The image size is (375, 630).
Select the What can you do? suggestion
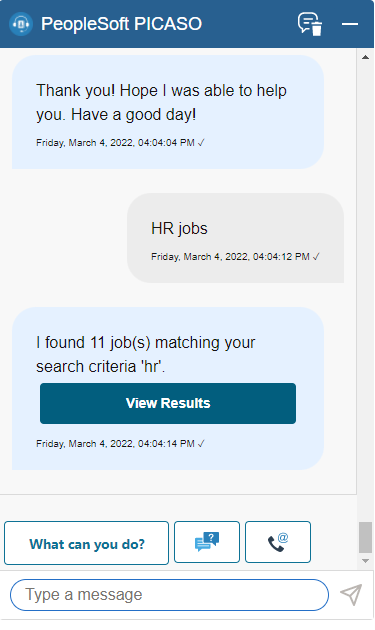tap(86, 543)
